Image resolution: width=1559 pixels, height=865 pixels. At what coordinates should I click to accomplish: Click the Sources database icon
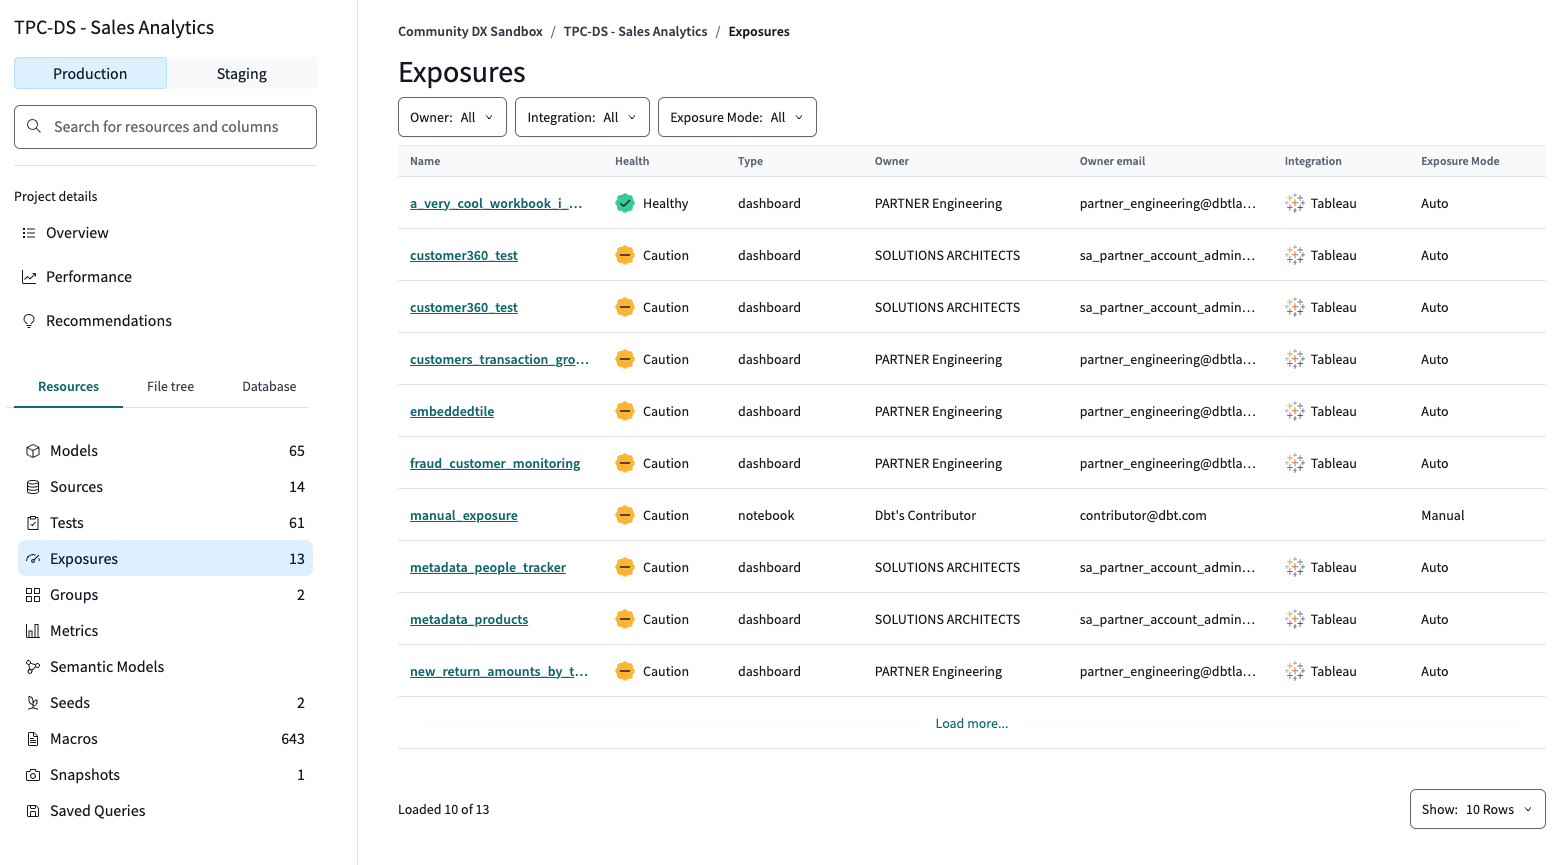[31, 486]
